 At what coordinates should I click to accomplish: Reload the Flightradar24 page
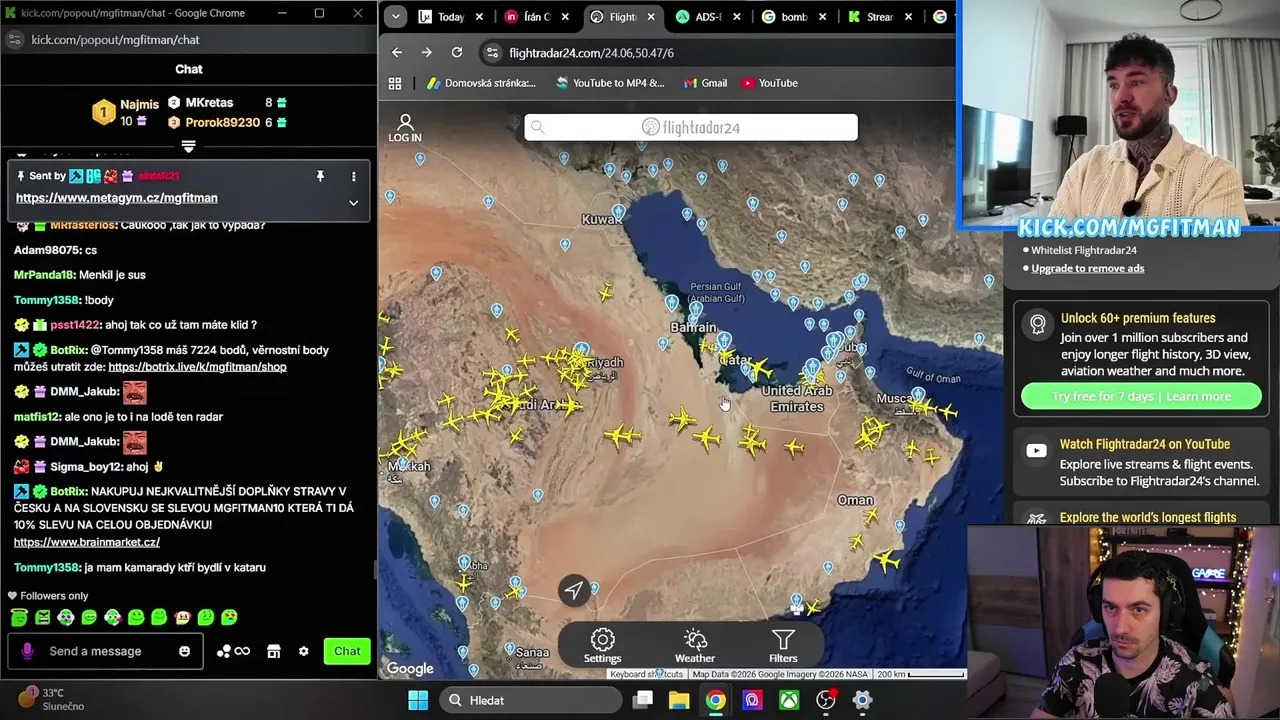pos(457,52)
